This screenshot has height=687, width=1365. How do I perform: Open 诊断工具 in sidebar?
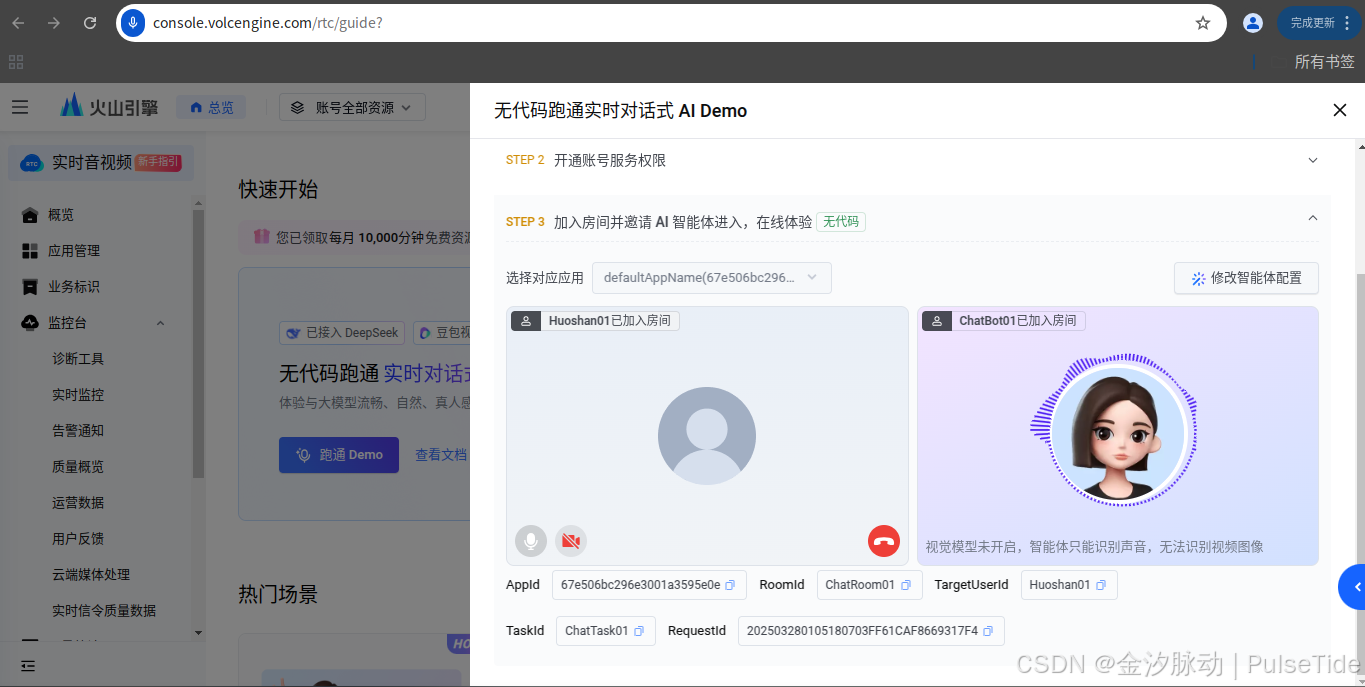(x=78, y=359)
